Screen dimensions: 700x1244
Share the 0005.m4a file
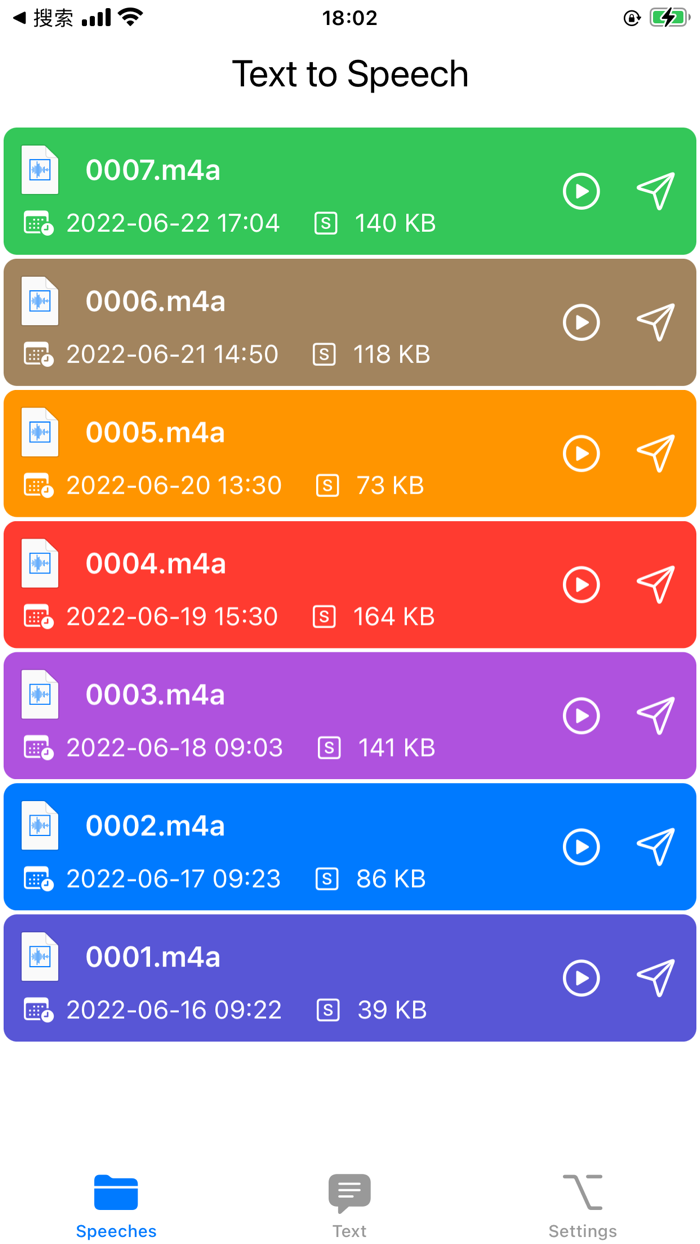655,454
